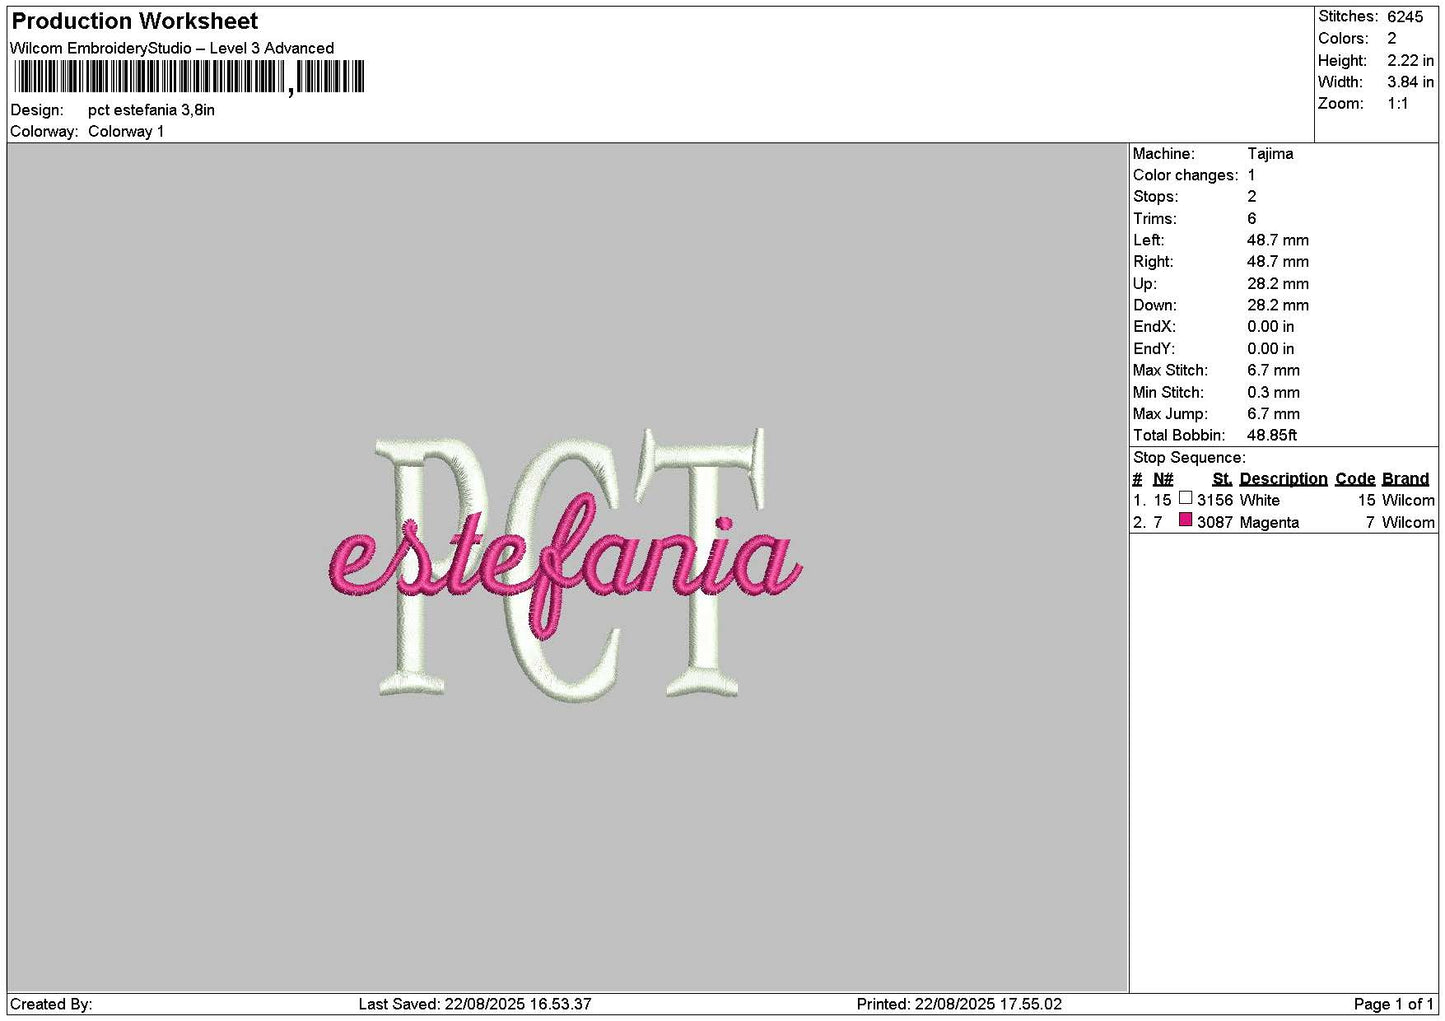Click the Up value '28.2 mm'
This screenshot has width=1445, height=1021.
[x=1278, y=284]
